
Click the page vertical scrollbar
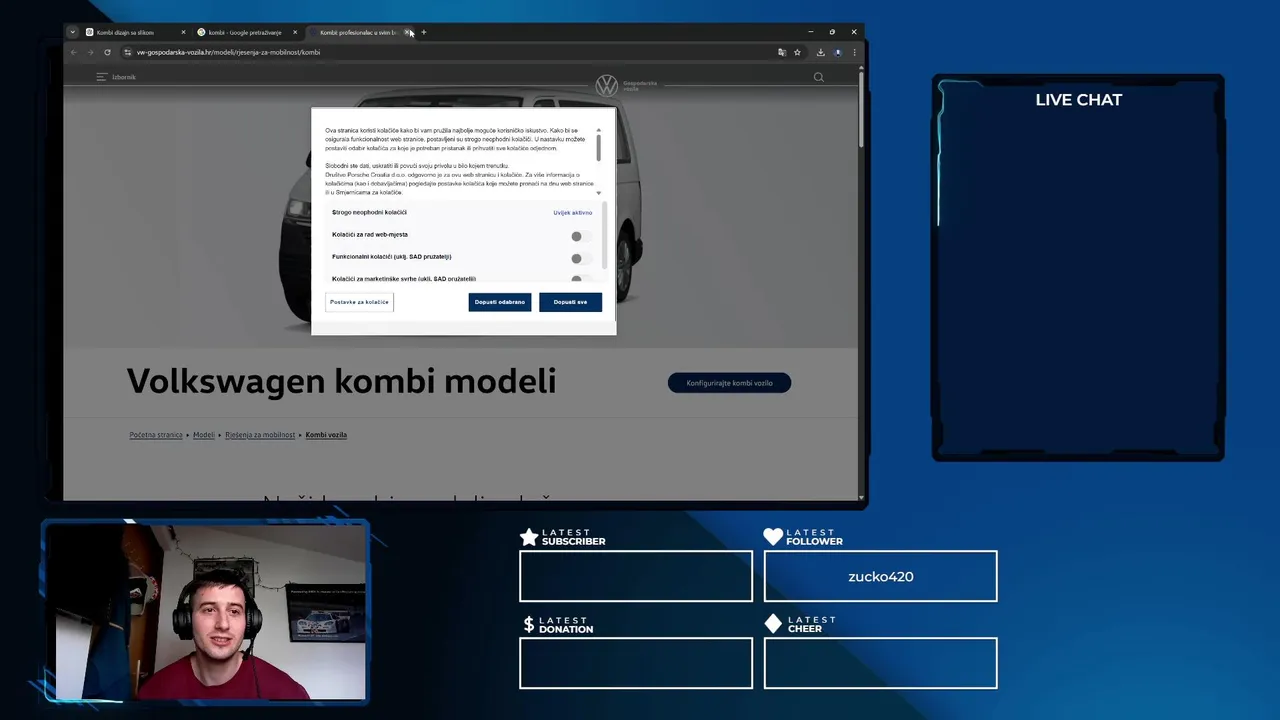point(861,110)
